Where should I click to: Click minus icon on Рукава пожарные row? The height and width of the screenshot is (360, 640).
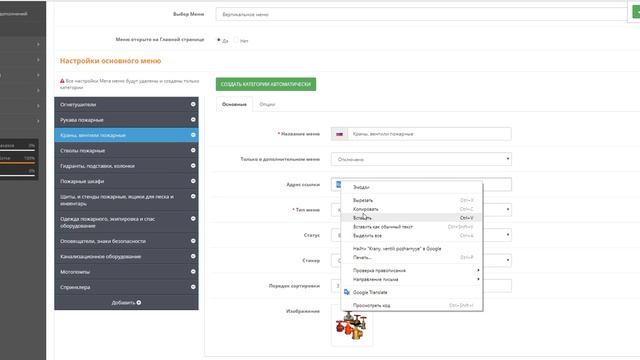(x=193, y=120)
